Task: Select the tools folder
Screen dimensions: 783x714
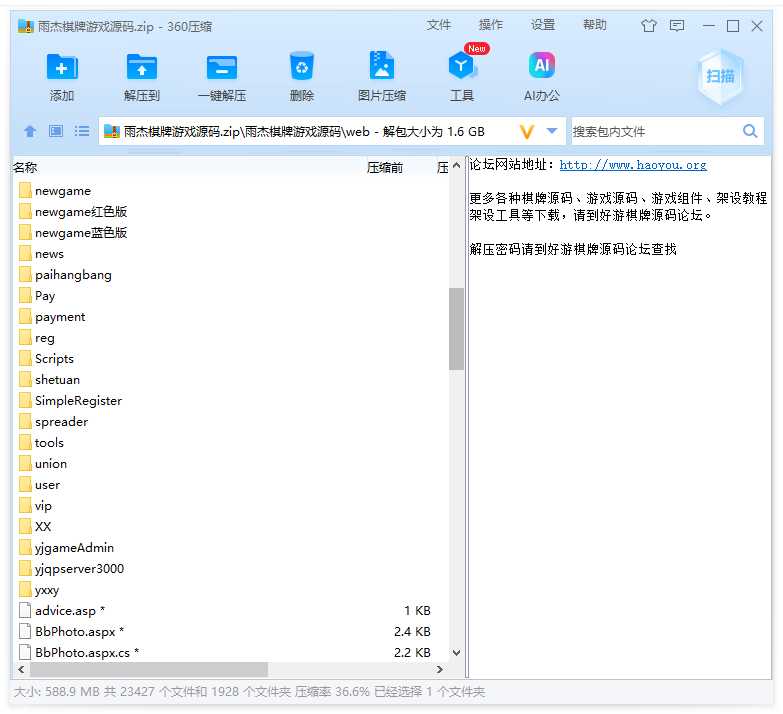Action: [41, 442]
